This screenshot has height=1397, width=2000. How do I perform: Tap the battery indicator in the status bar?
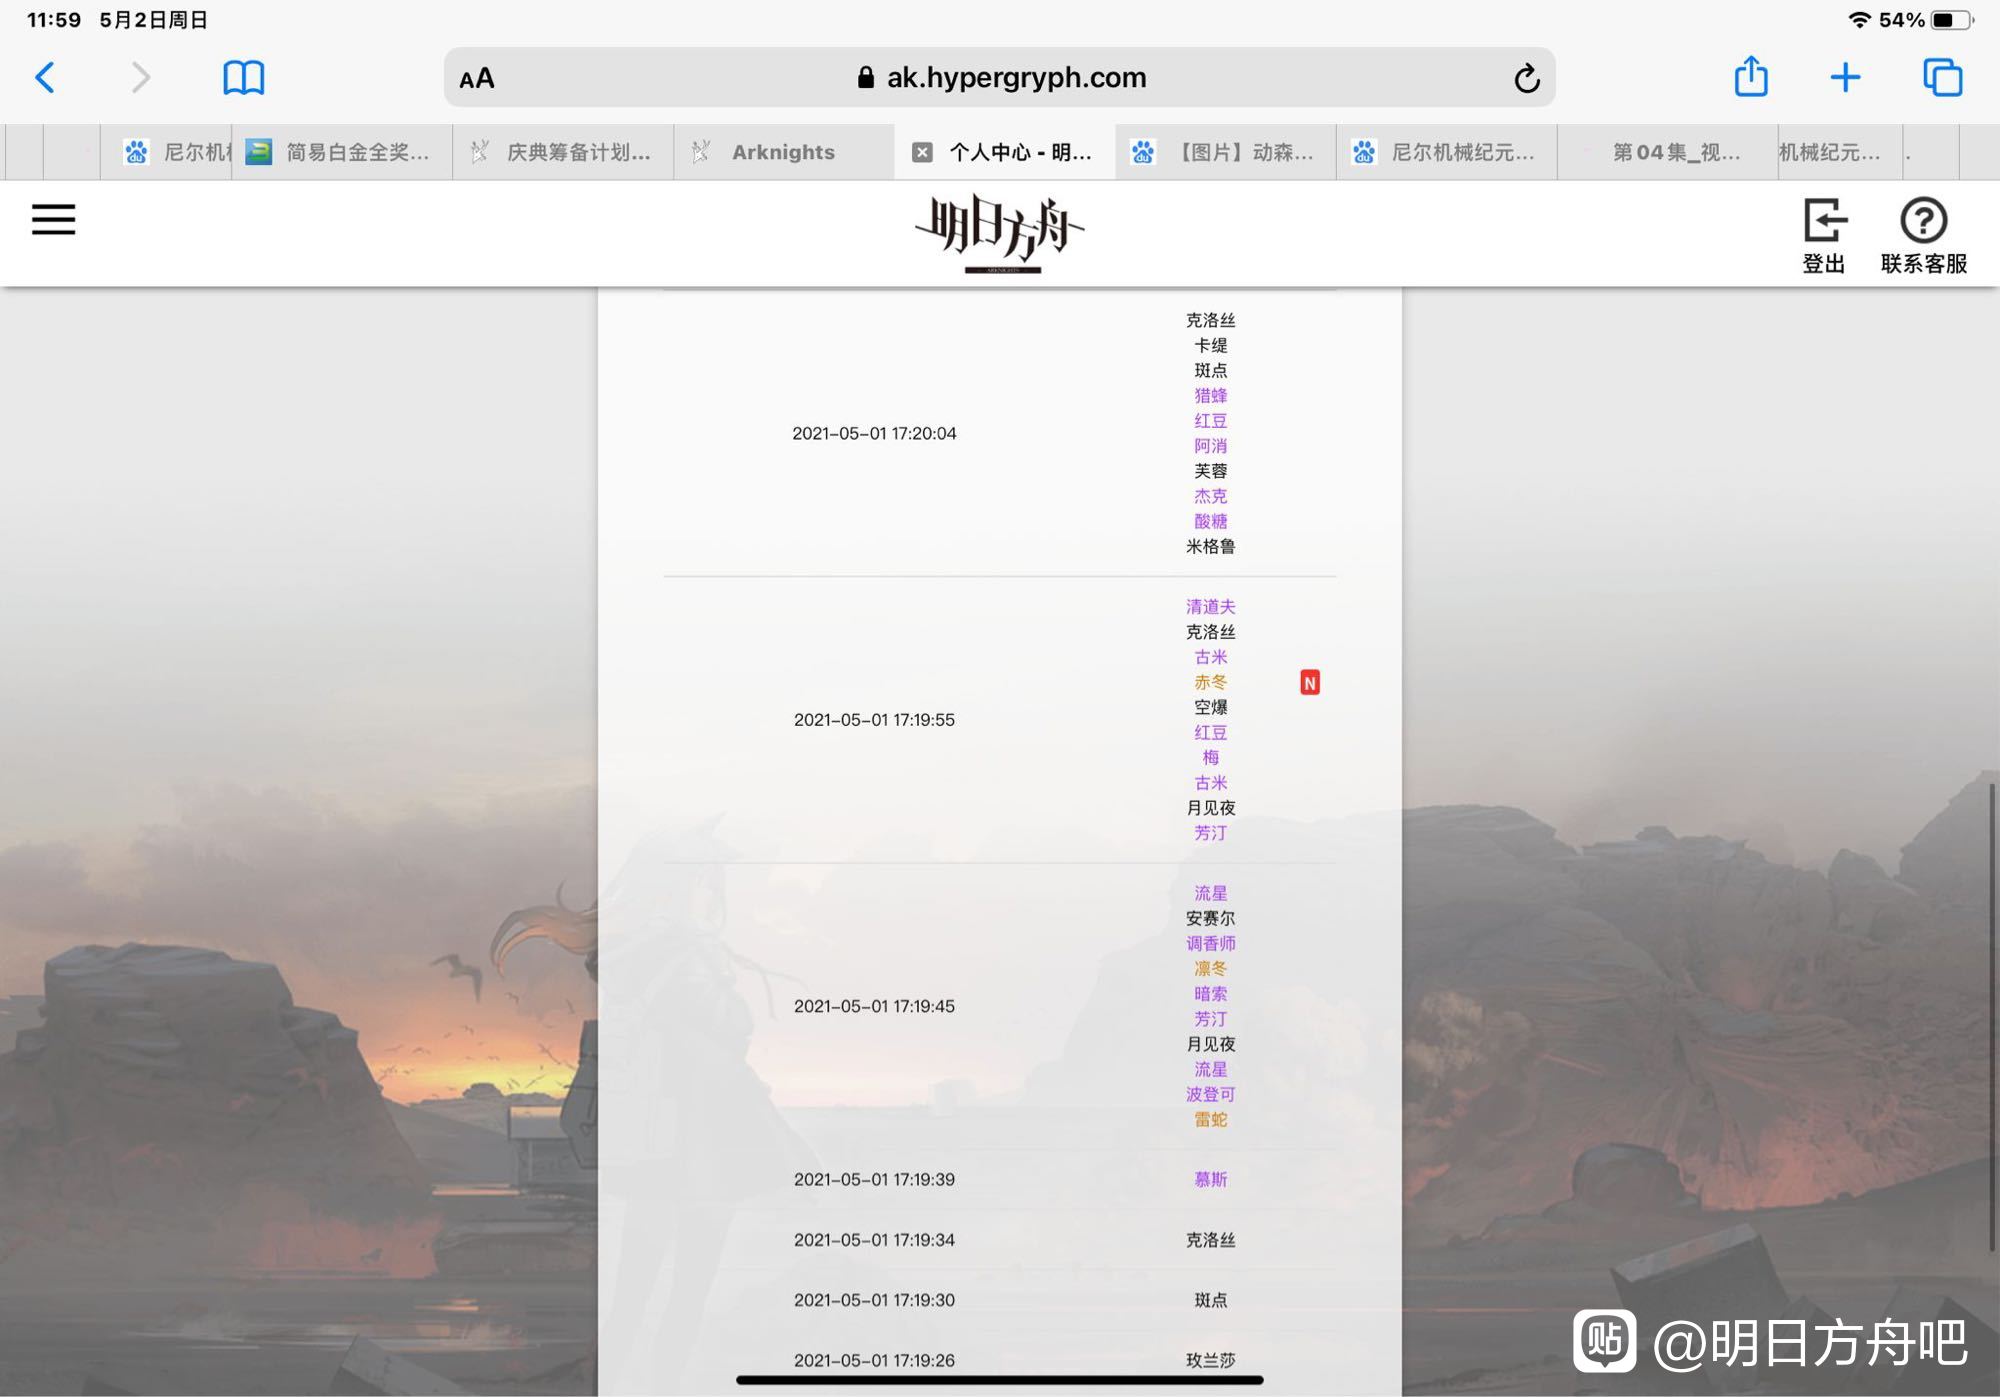(x=1952, y=20)
